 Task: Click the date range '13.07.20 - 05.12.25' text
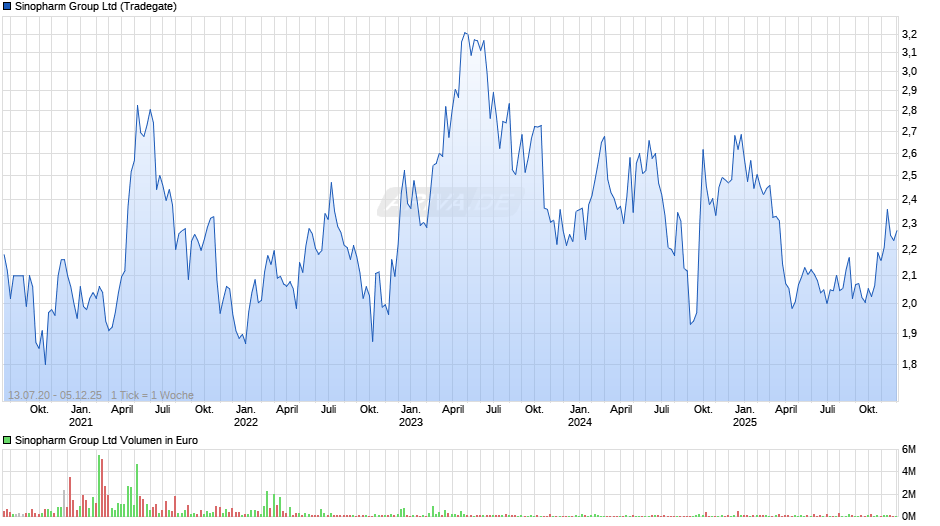55,395
